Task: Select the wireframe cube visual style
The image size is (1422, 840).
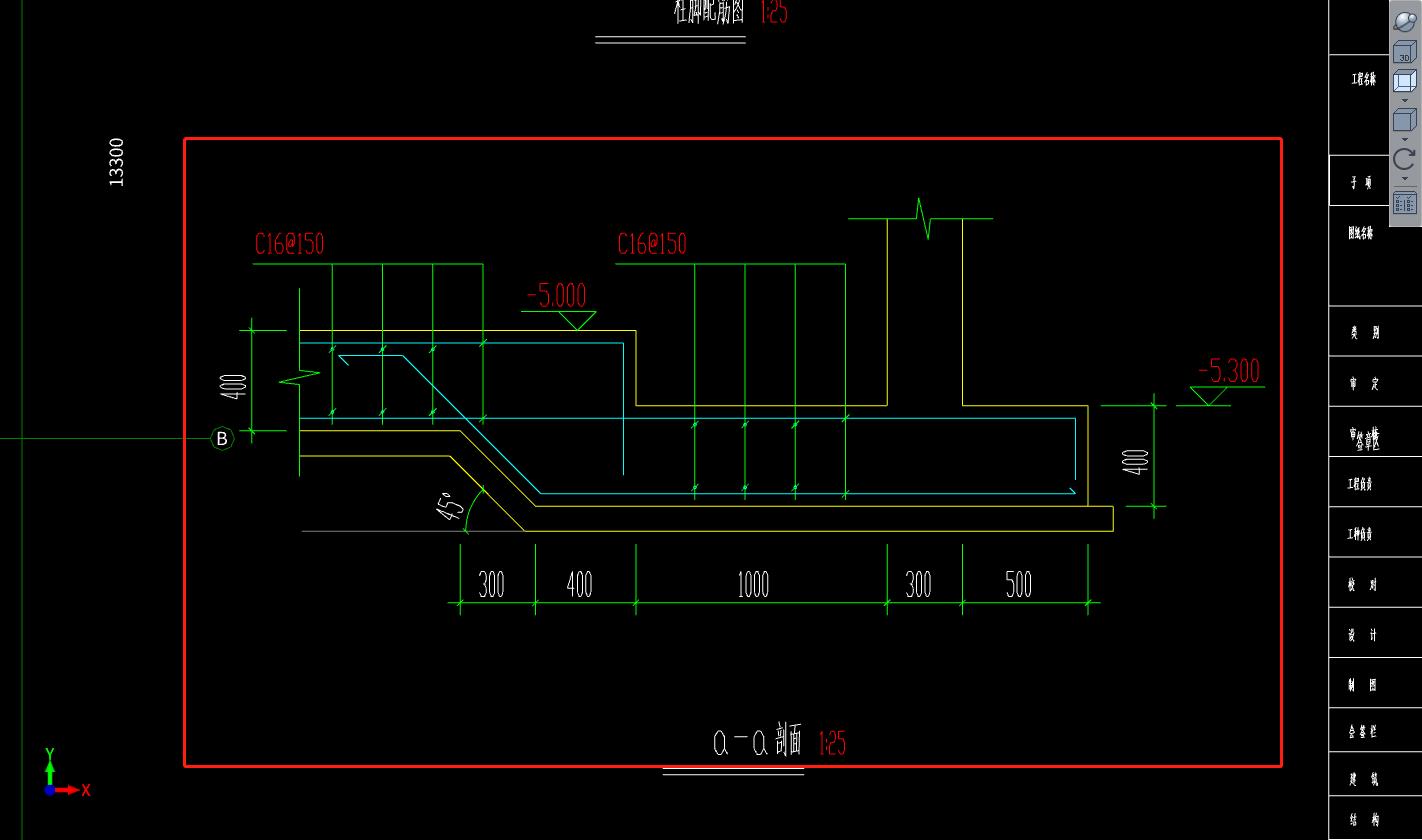Action: coord(1405,81)
